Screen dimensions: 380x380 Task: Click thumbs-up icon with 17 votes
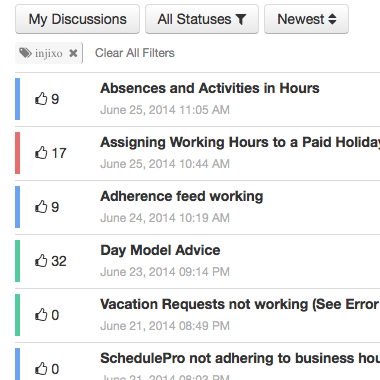41,153
